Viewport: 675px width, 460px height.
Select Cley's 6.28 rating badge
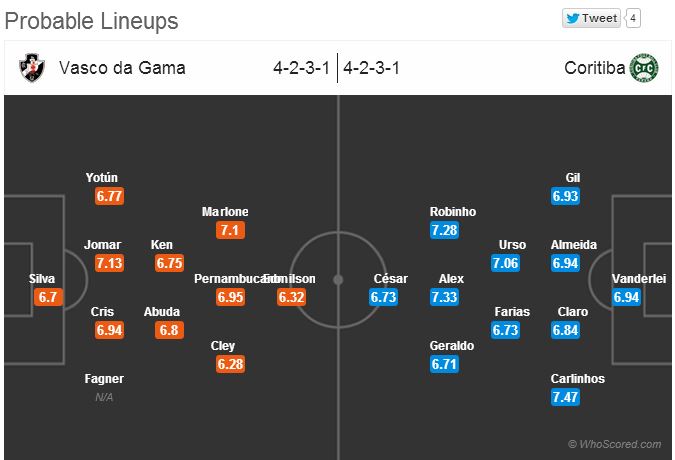click(x=230, y=364)
